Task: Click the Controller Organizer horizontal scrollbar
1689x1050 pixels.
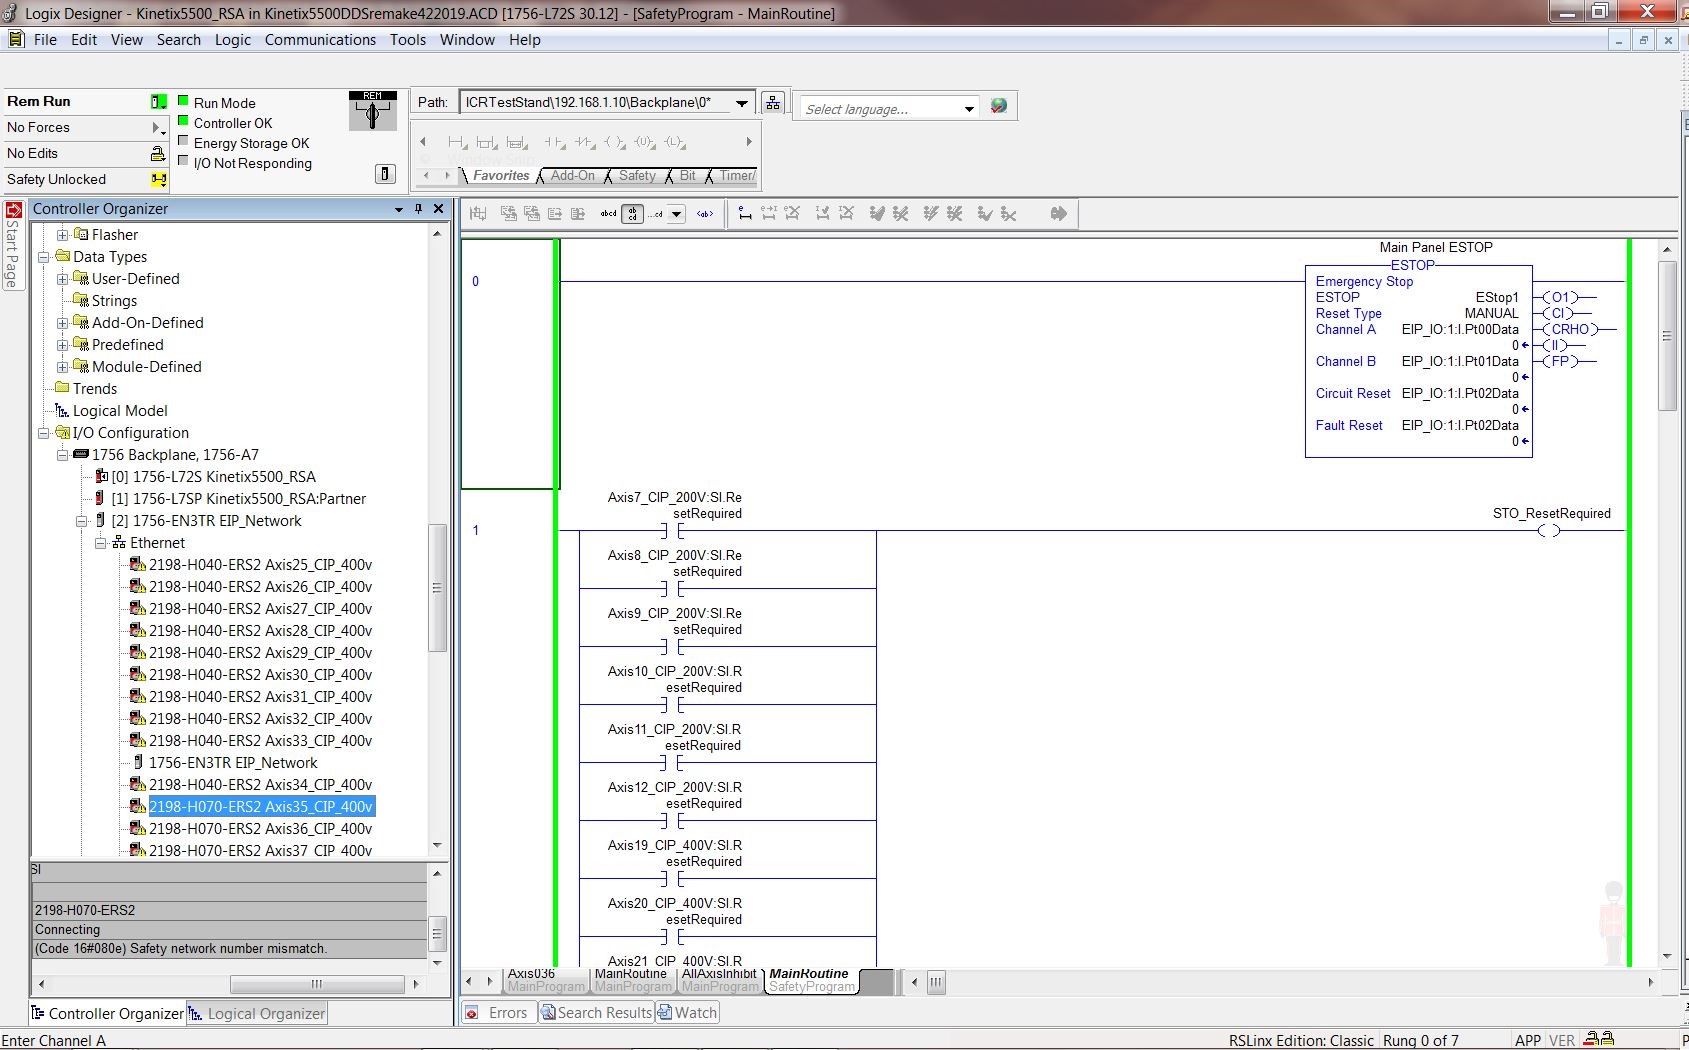Action: (x=316, y=984)
